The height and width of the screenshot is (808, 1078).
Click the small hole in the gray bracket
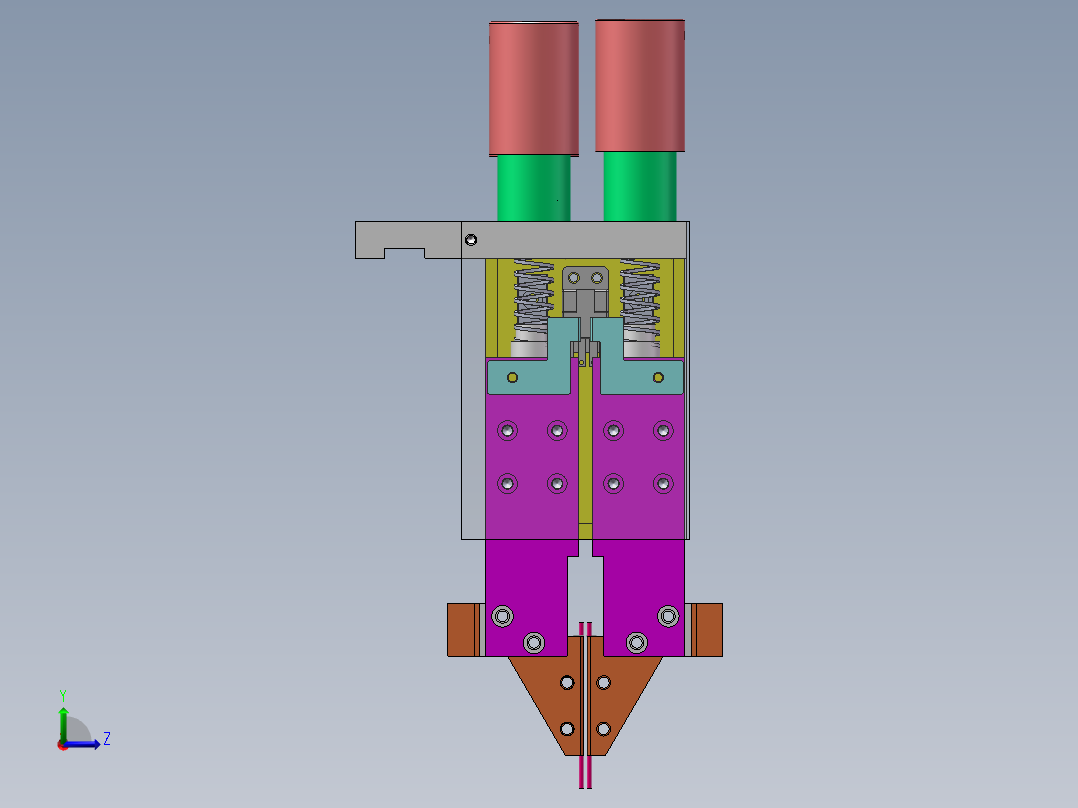tap(471, 240)
